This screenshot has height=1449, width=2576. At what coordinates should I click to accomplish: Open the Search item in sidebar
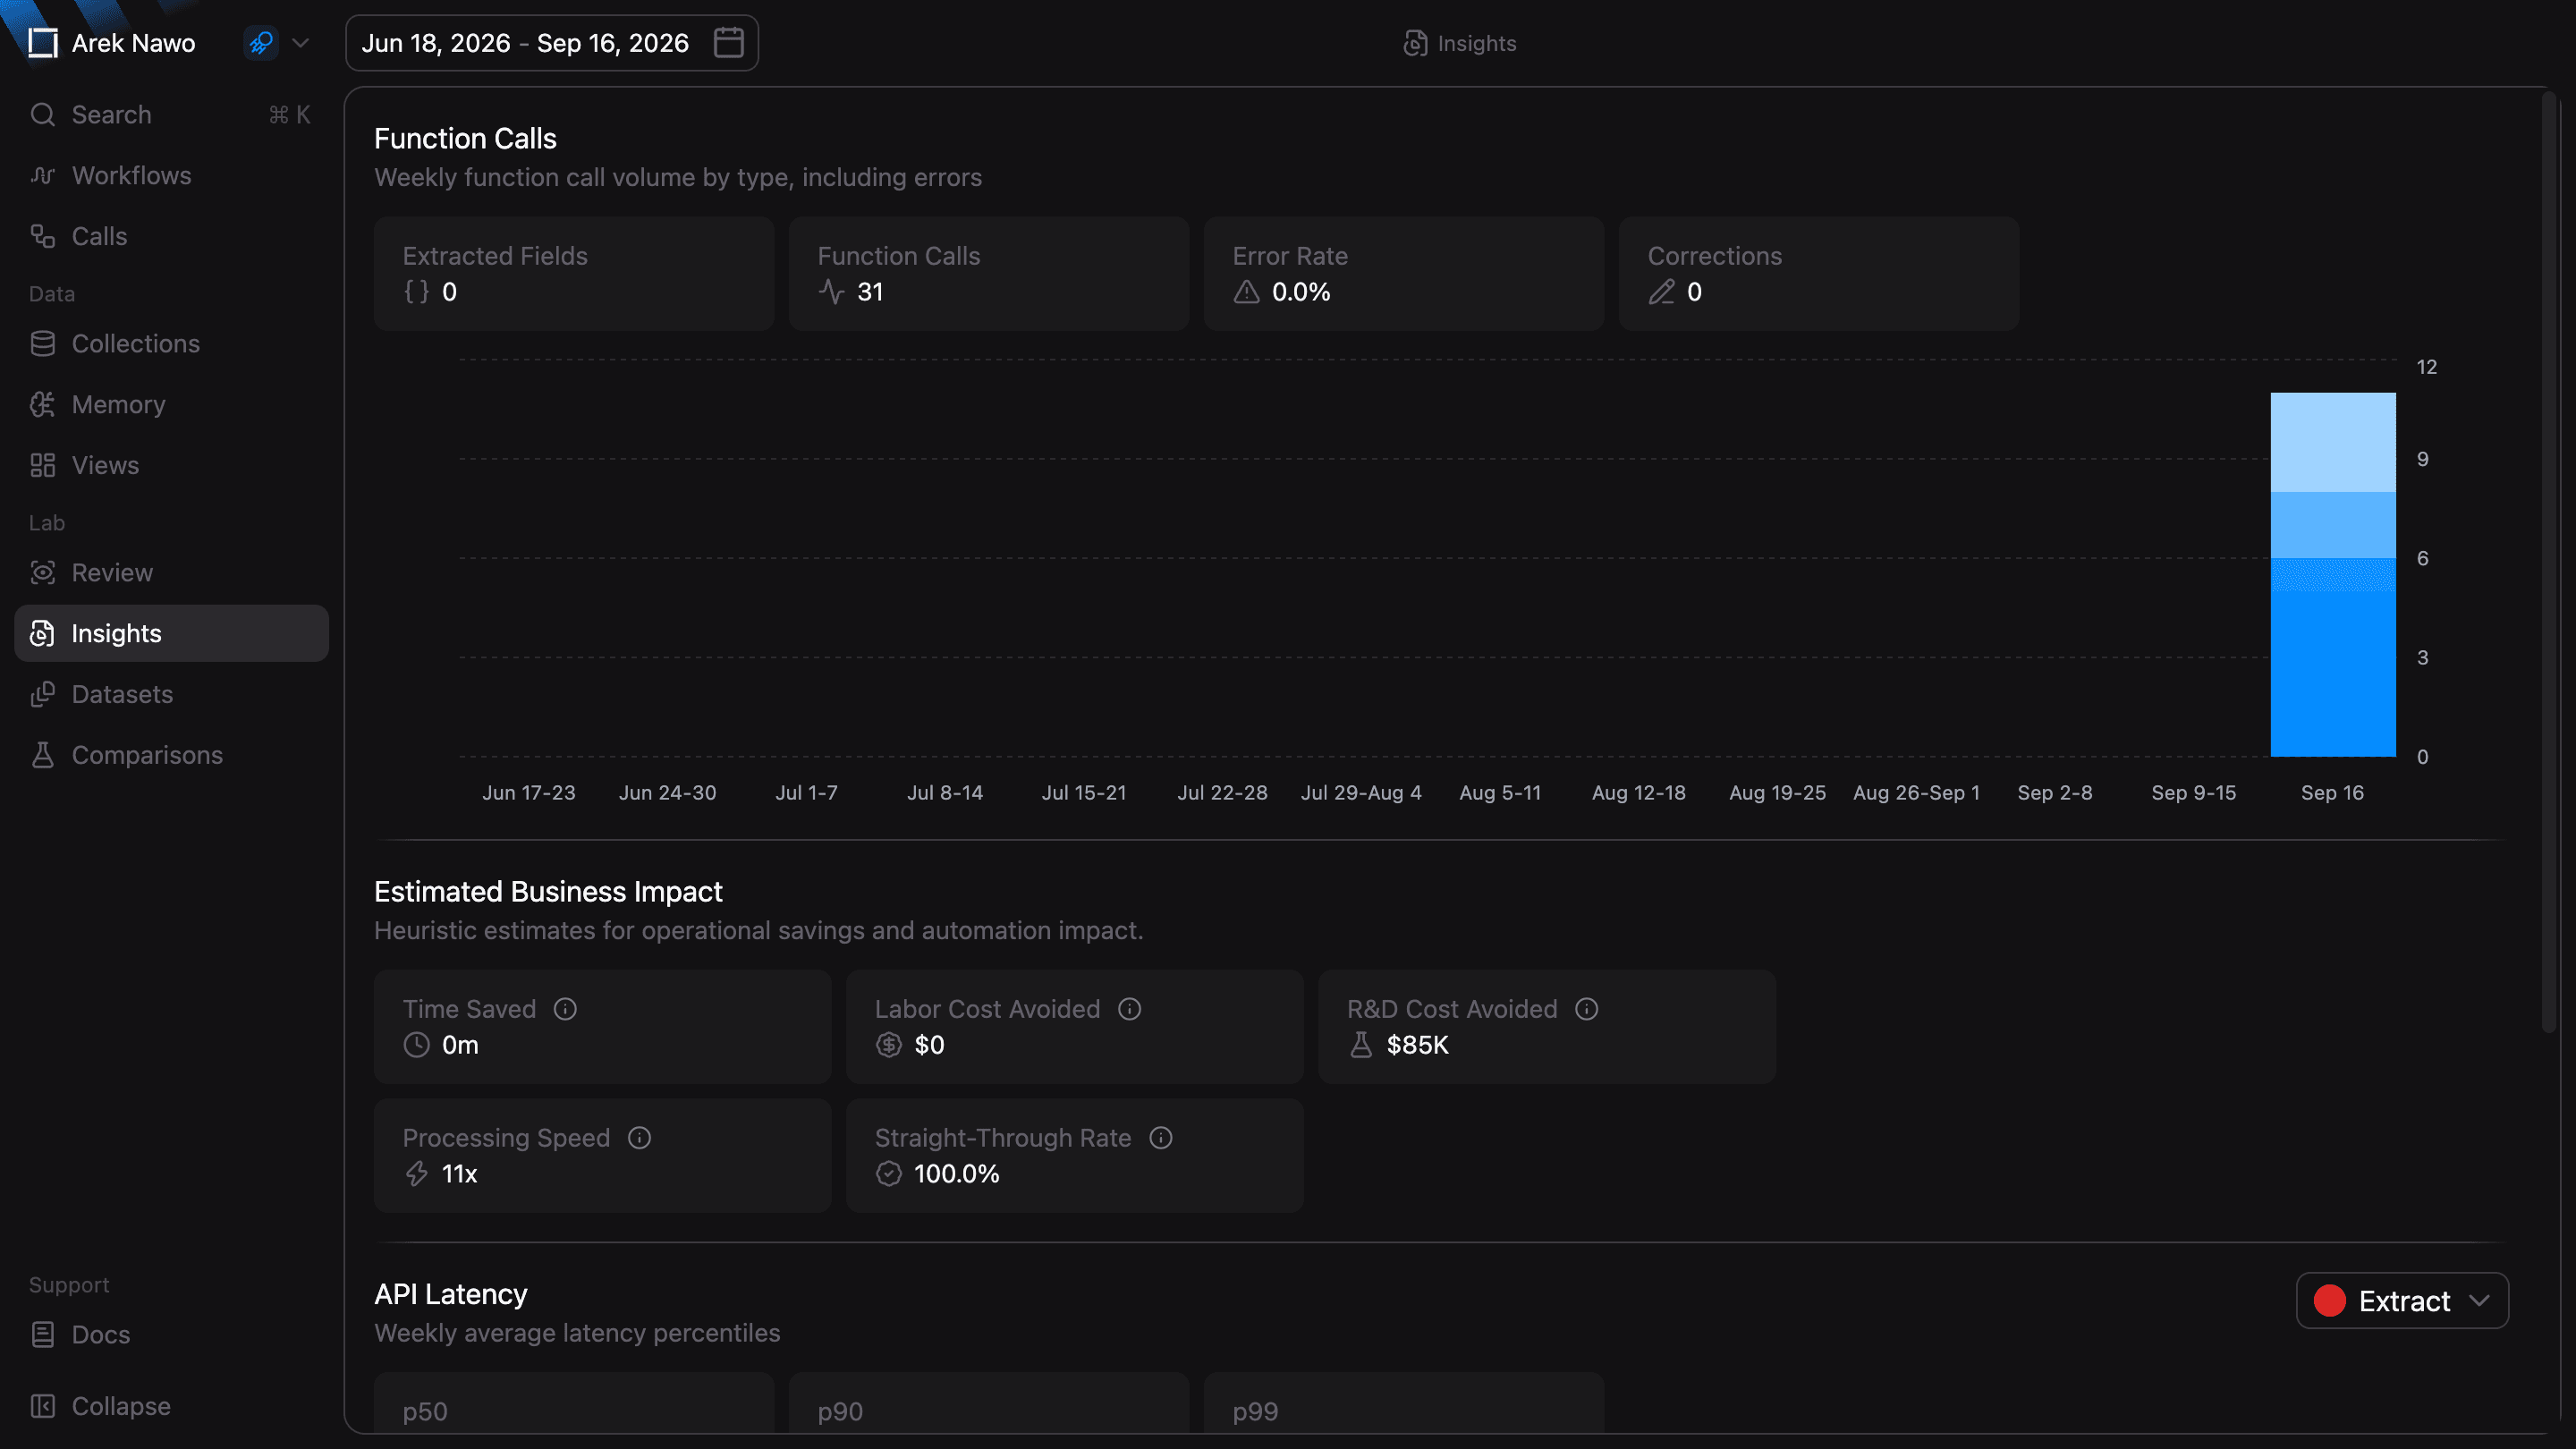click(x=171, y=115)
